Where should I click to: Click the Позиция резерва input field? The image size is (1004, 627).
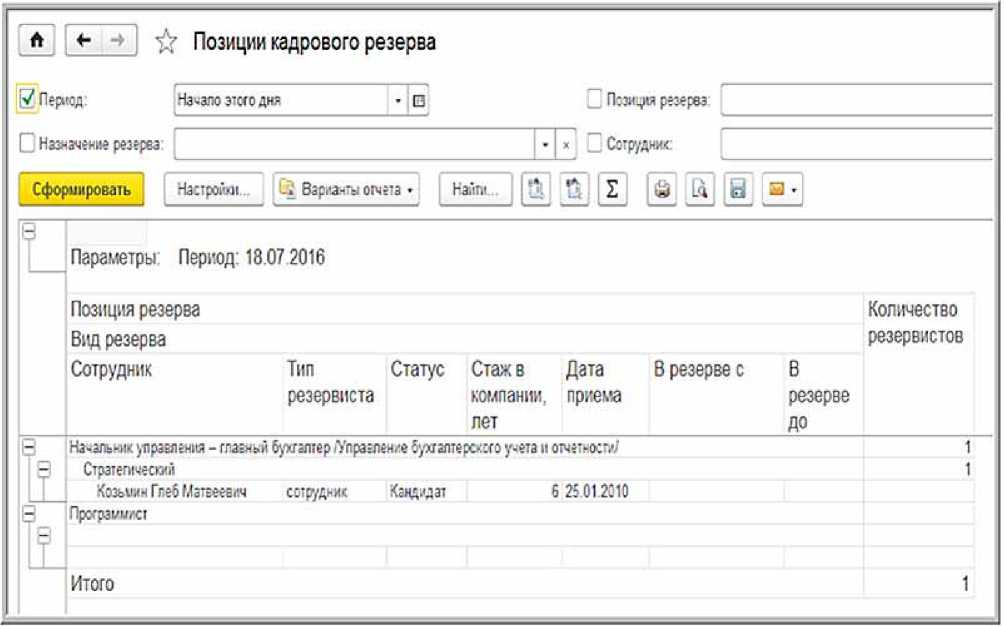pyautogui.click(x=858, y=100)
